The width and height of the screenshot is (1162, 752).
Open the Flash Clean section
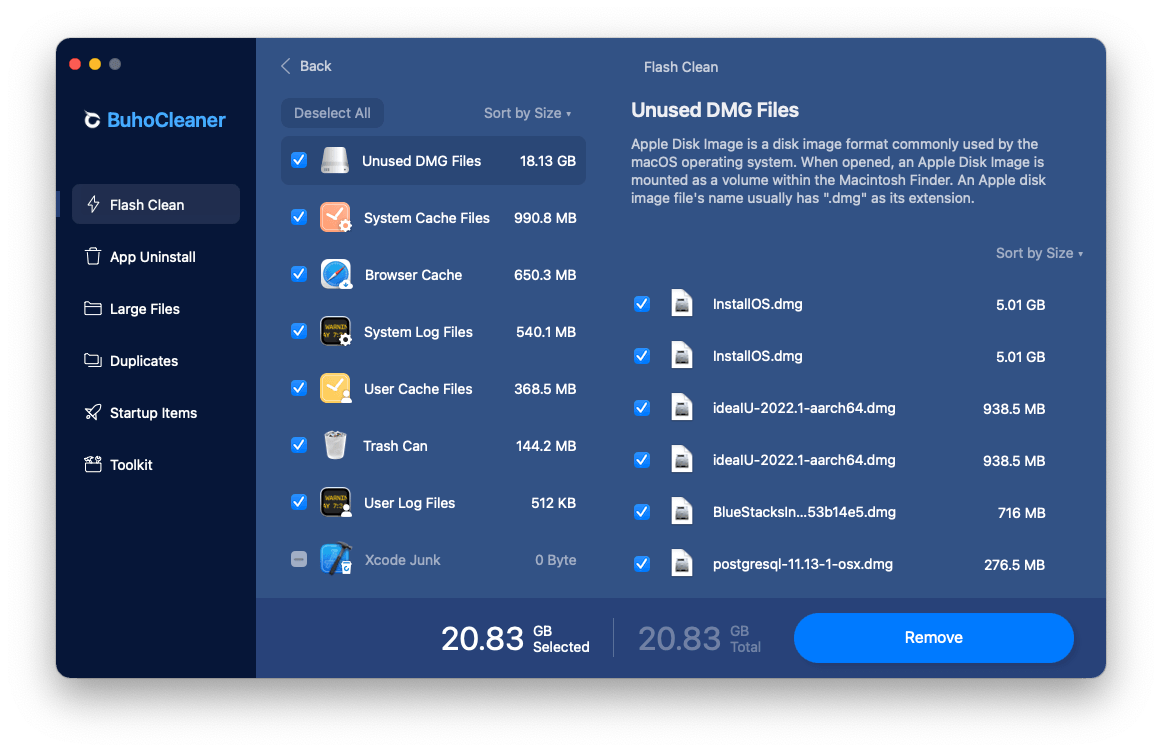[156, 204]
